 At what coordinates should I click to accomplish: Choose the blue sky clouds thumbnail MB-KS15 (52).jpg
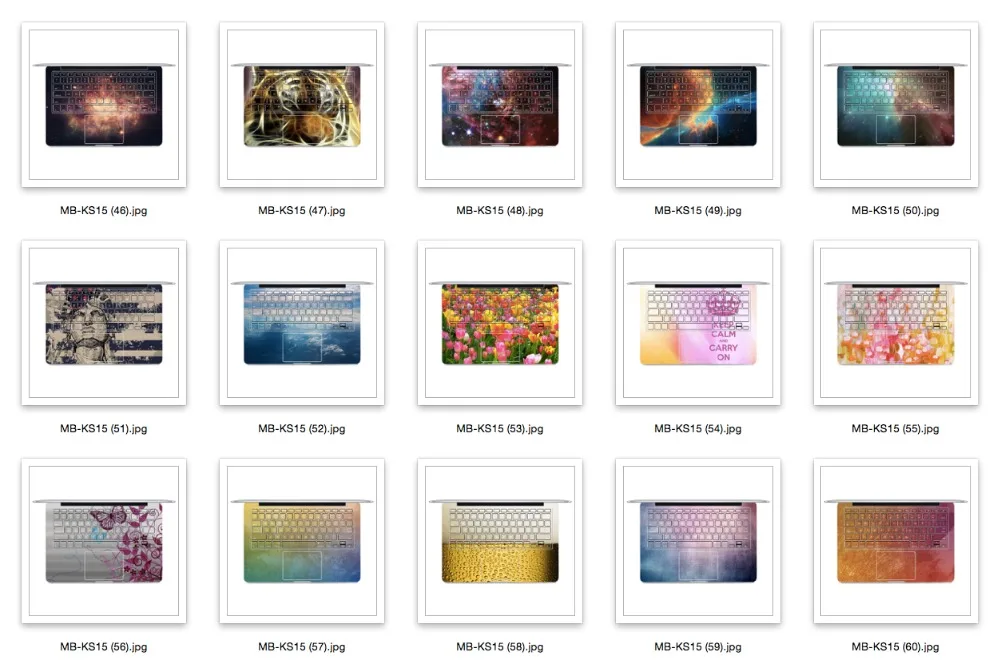pyautogui.click(x=302, y=323)
